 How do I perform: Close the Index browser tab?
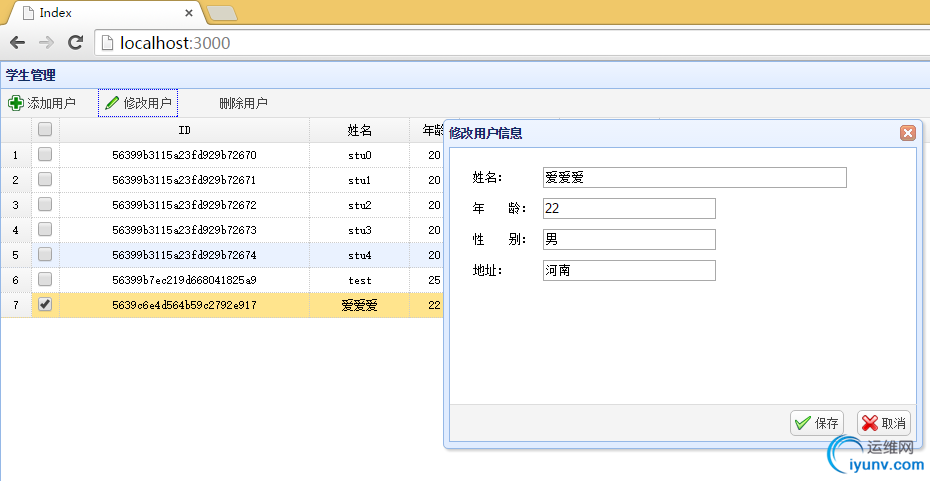tap(189, 13)
